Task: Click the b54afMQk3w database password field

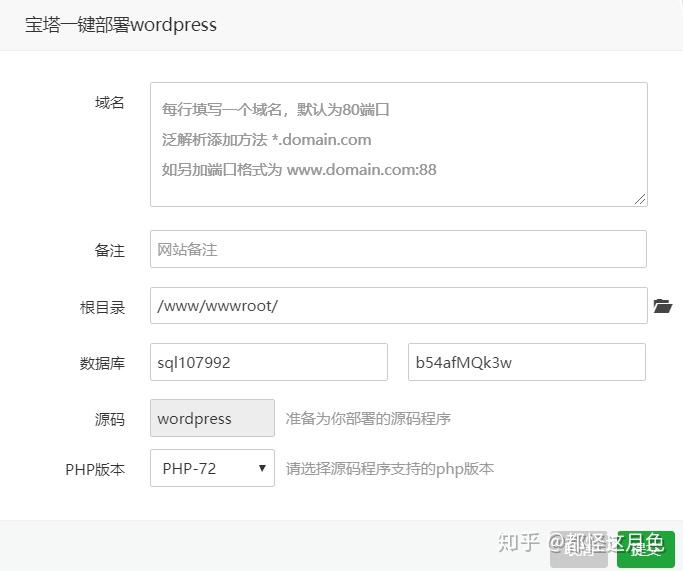Action: pyautogui.click(x=527, y=362)
